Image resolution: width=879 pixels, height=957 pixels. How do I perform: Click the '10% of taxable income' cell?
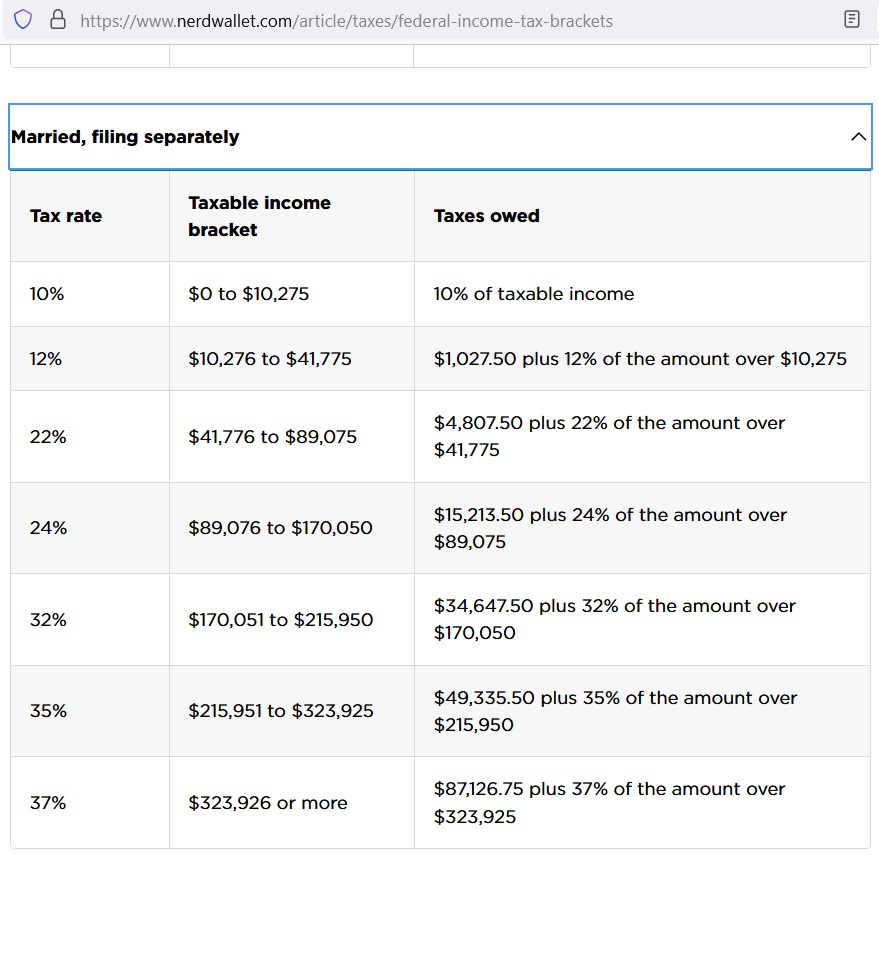click(534, 294)
